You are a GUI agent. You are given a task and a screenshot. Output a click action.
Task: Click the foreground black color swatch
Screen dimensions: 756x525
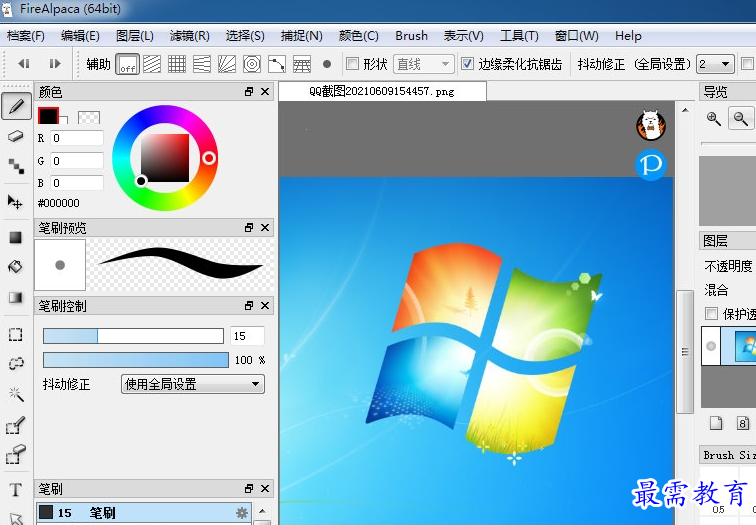48,116
